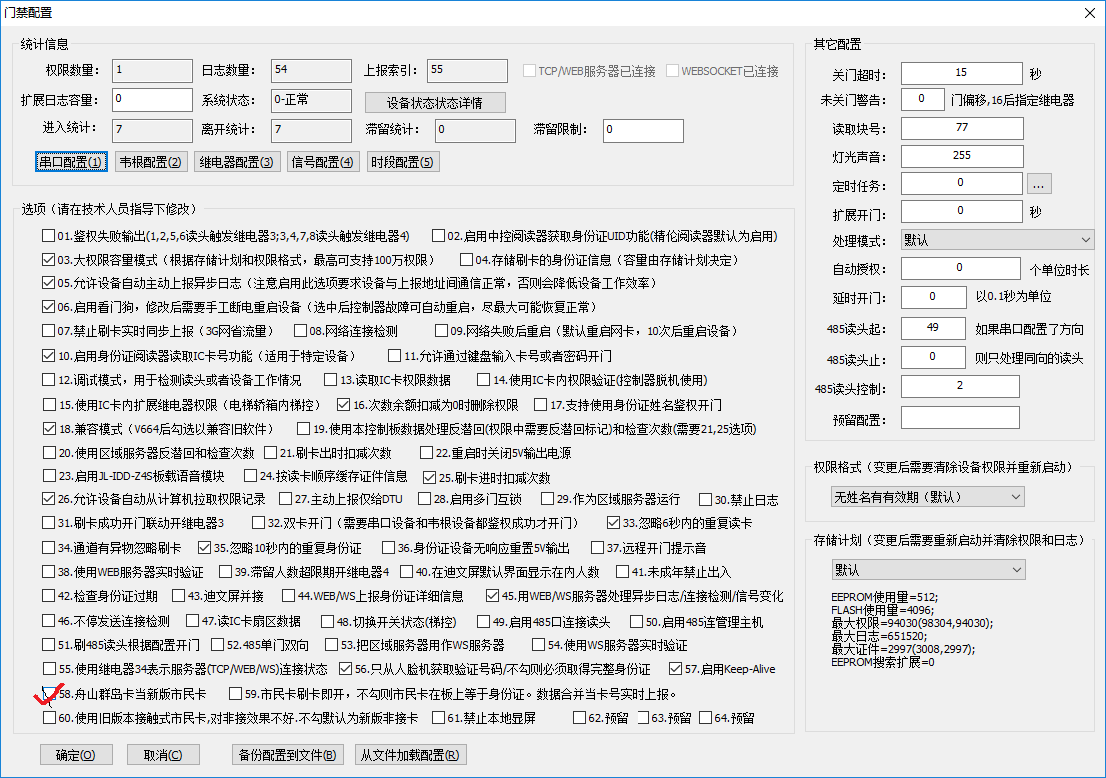Enable 12.调试模式 checkbox

coord(49,379)
